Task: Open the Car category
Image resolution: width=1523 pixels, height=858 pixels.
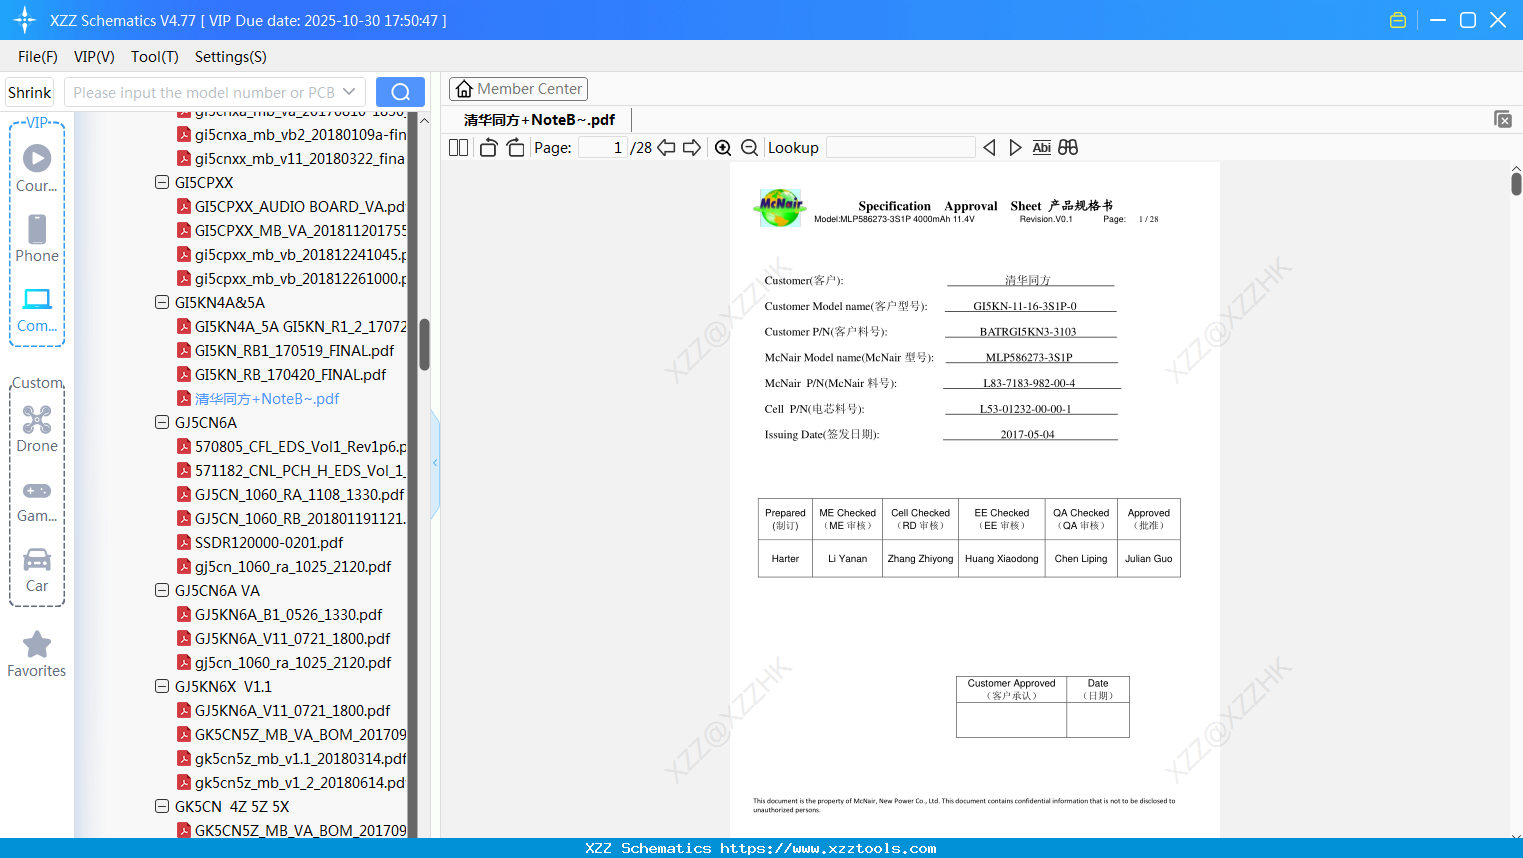Action: click(37, 569)
